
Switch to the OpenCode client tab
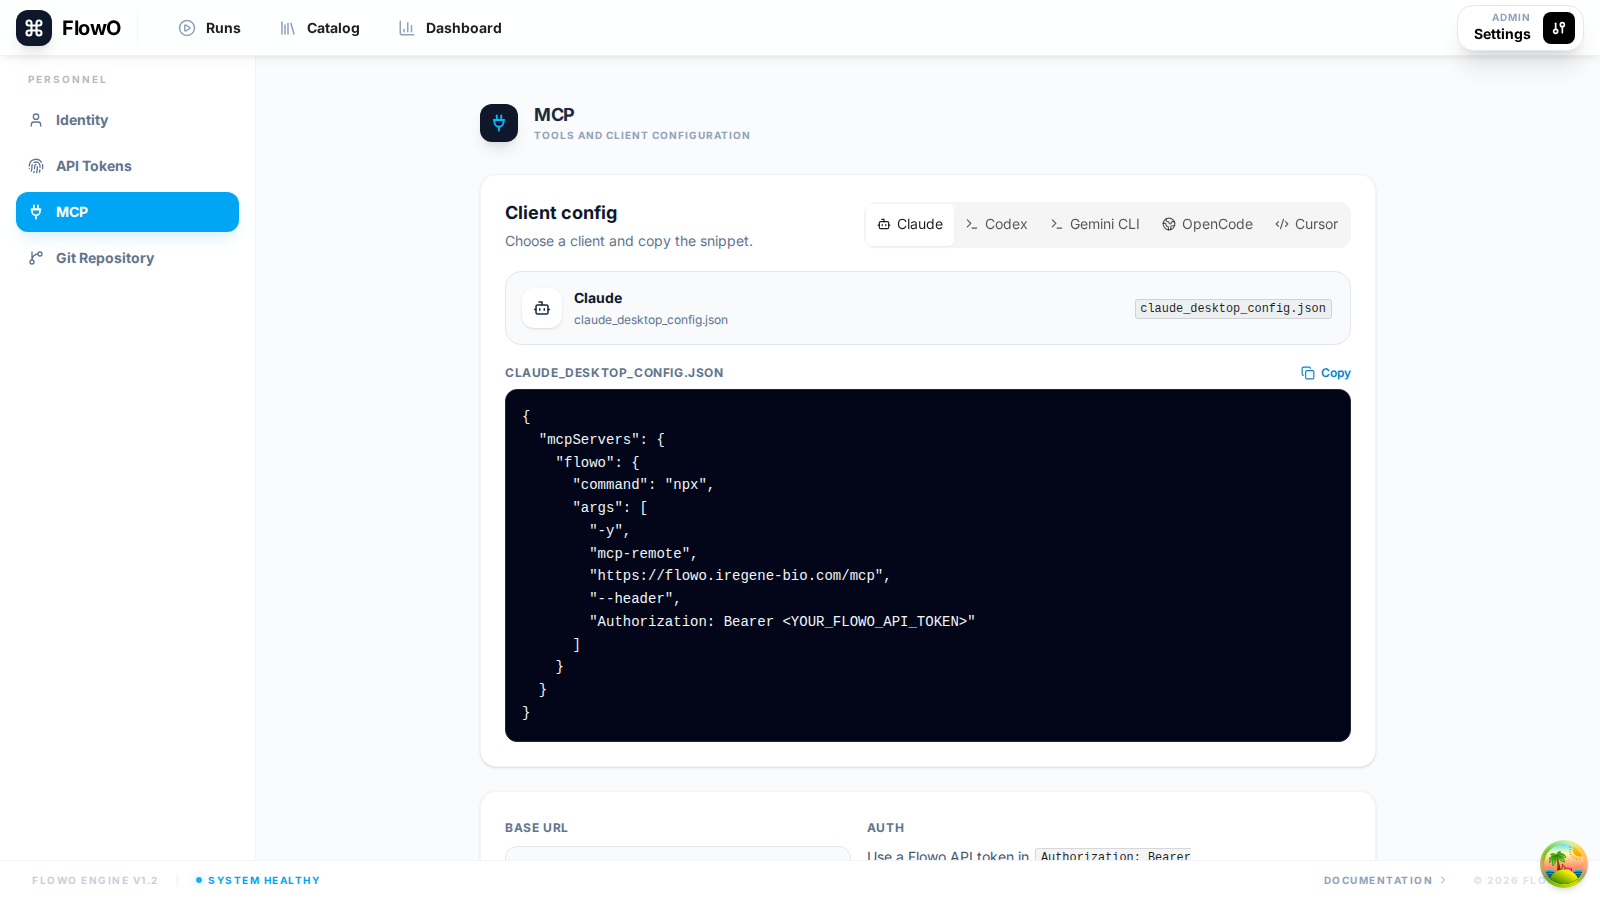[1207, 224]
